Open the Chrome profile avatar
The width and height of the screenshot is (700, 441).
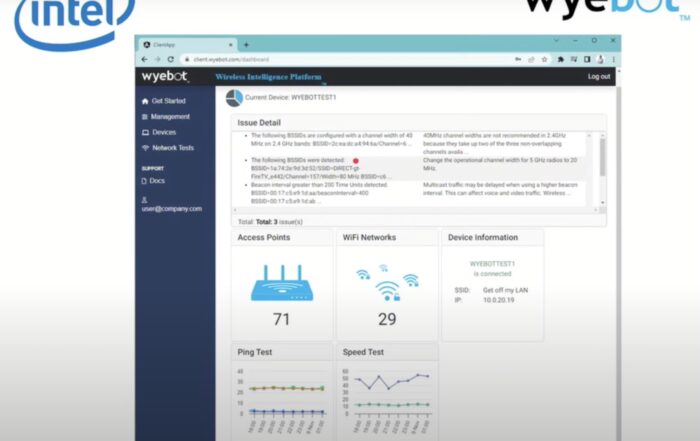pyautogui.click(x=600, y=59)
